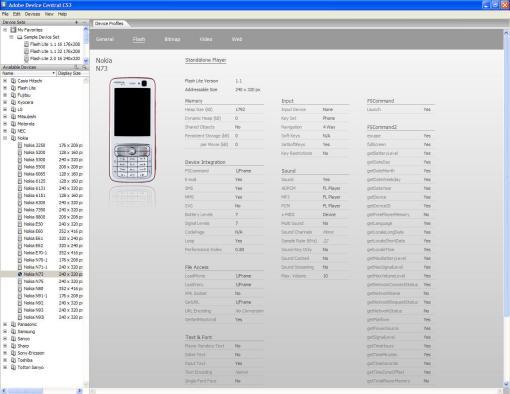Click the Nokia N73 phone image
The height and width of the screenshot is (394, 510).
point(132,130)
